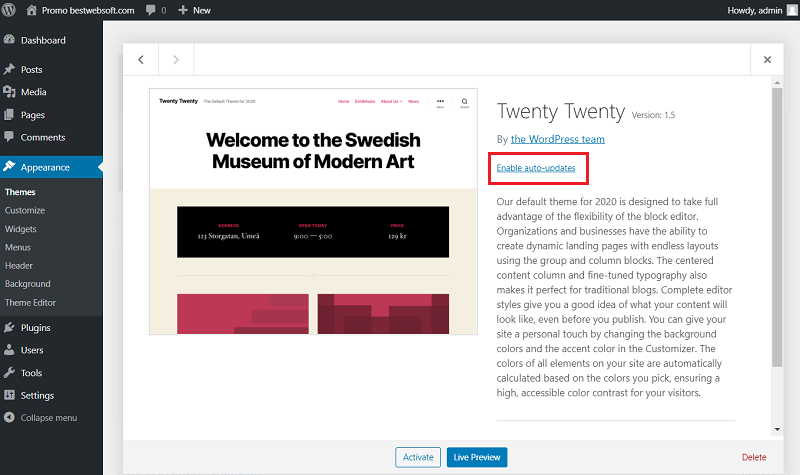Click the Media library icon
The width and height of the screenshot is (800, 475).
pos(9,91)
